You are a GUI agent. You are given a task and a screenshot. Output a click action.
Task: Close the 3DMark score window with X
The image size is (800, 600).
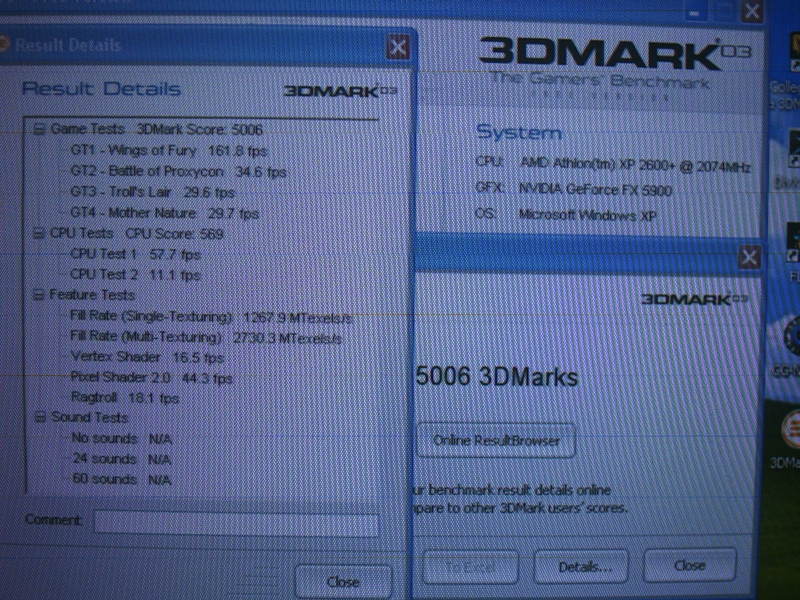point(749,257)
